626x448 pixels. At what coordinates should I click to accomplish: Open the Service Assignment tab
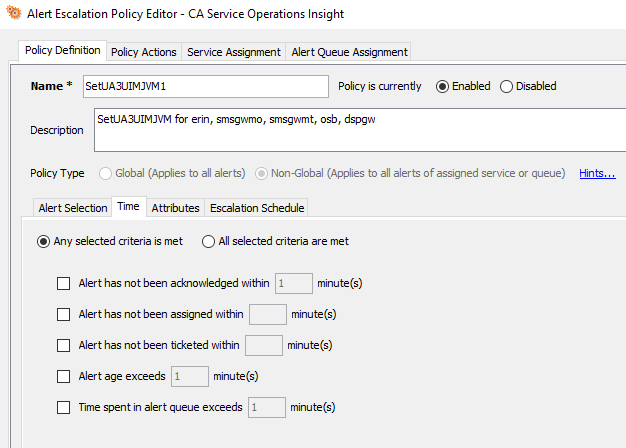(234, 52)
